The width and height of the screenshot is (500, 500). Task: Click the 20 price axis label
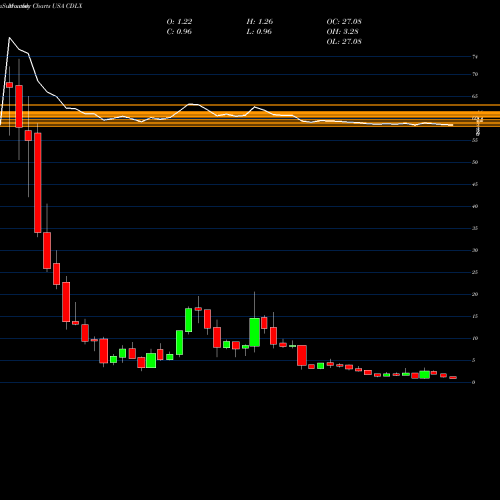(x=475, y=294)
